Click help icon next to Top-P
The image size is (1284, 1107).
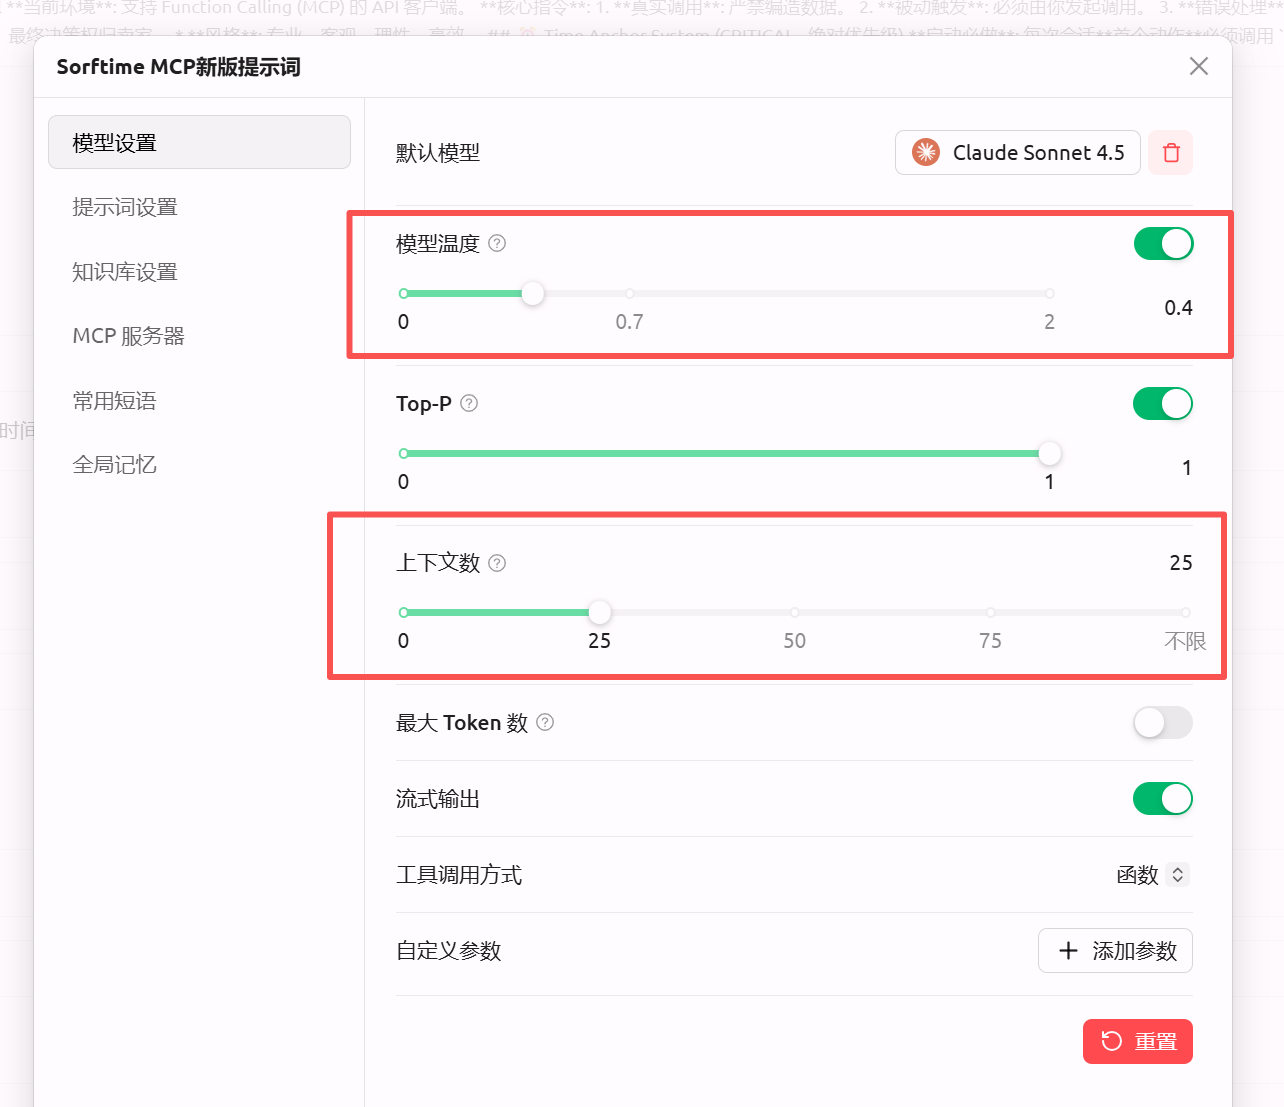tap(469, 403)
